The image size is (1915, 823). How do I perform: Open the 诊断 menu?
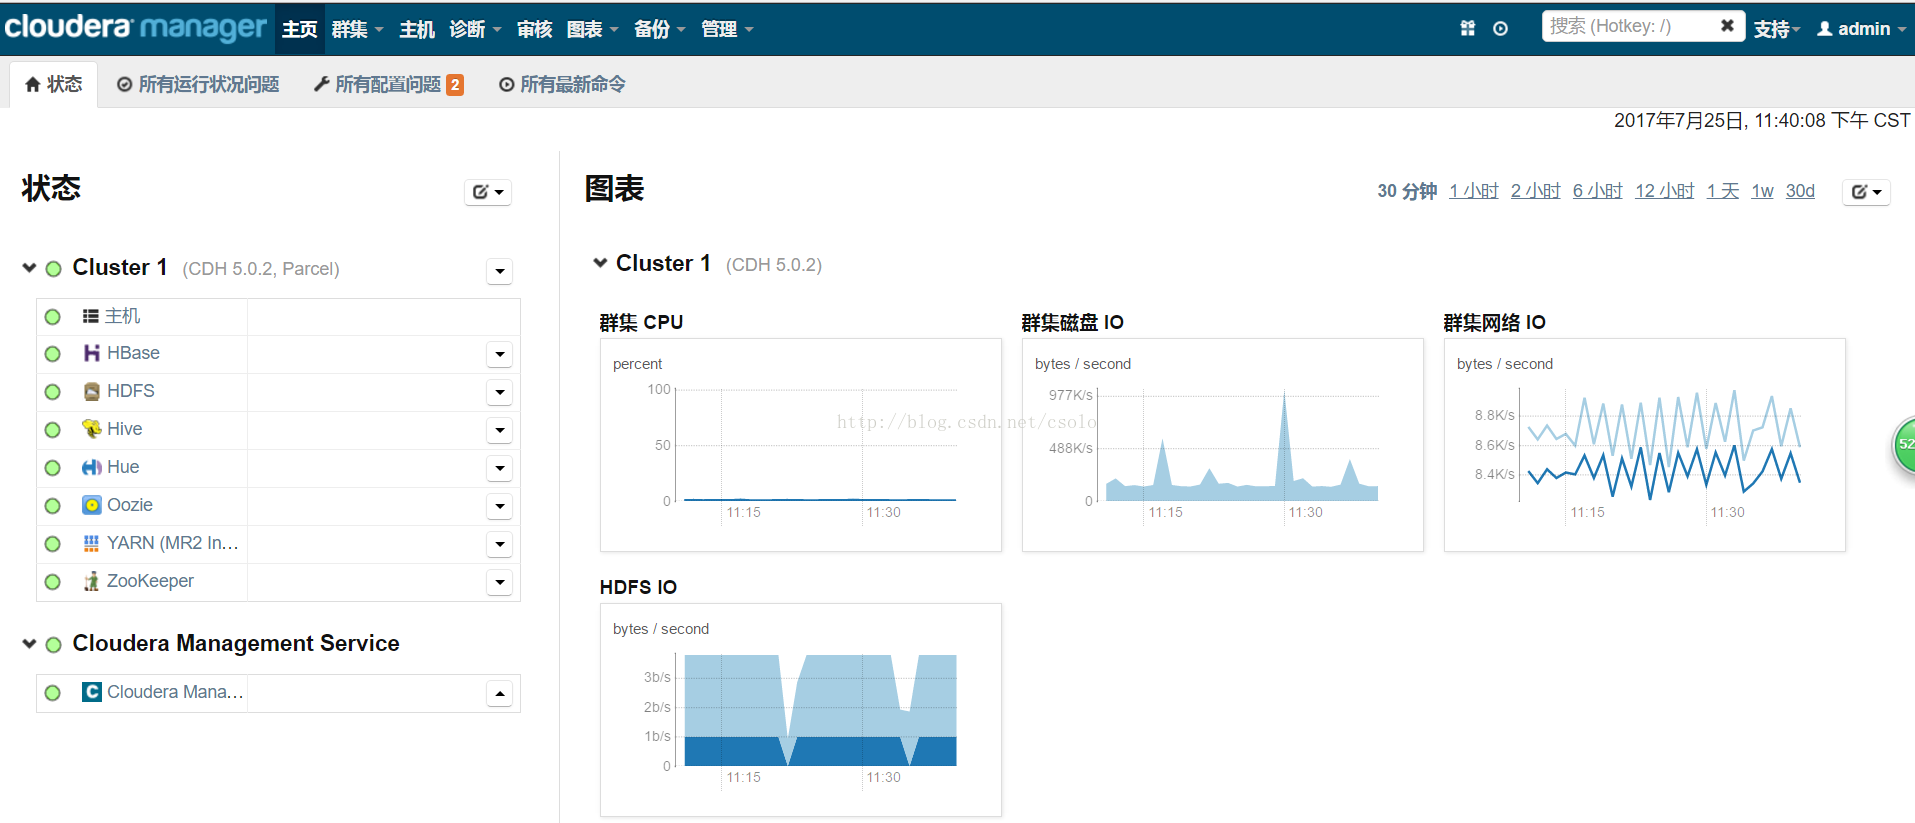(x=475, y=29)
